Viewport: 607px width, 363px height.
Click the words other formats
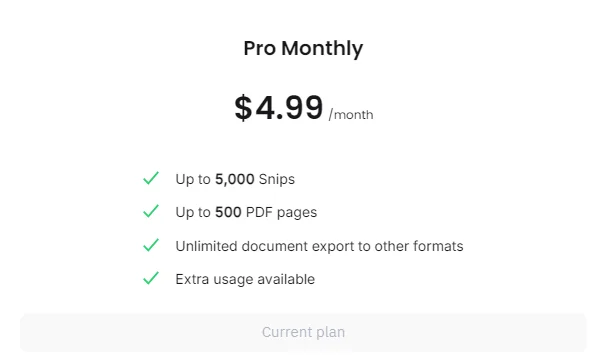click(x=419, y=246)
